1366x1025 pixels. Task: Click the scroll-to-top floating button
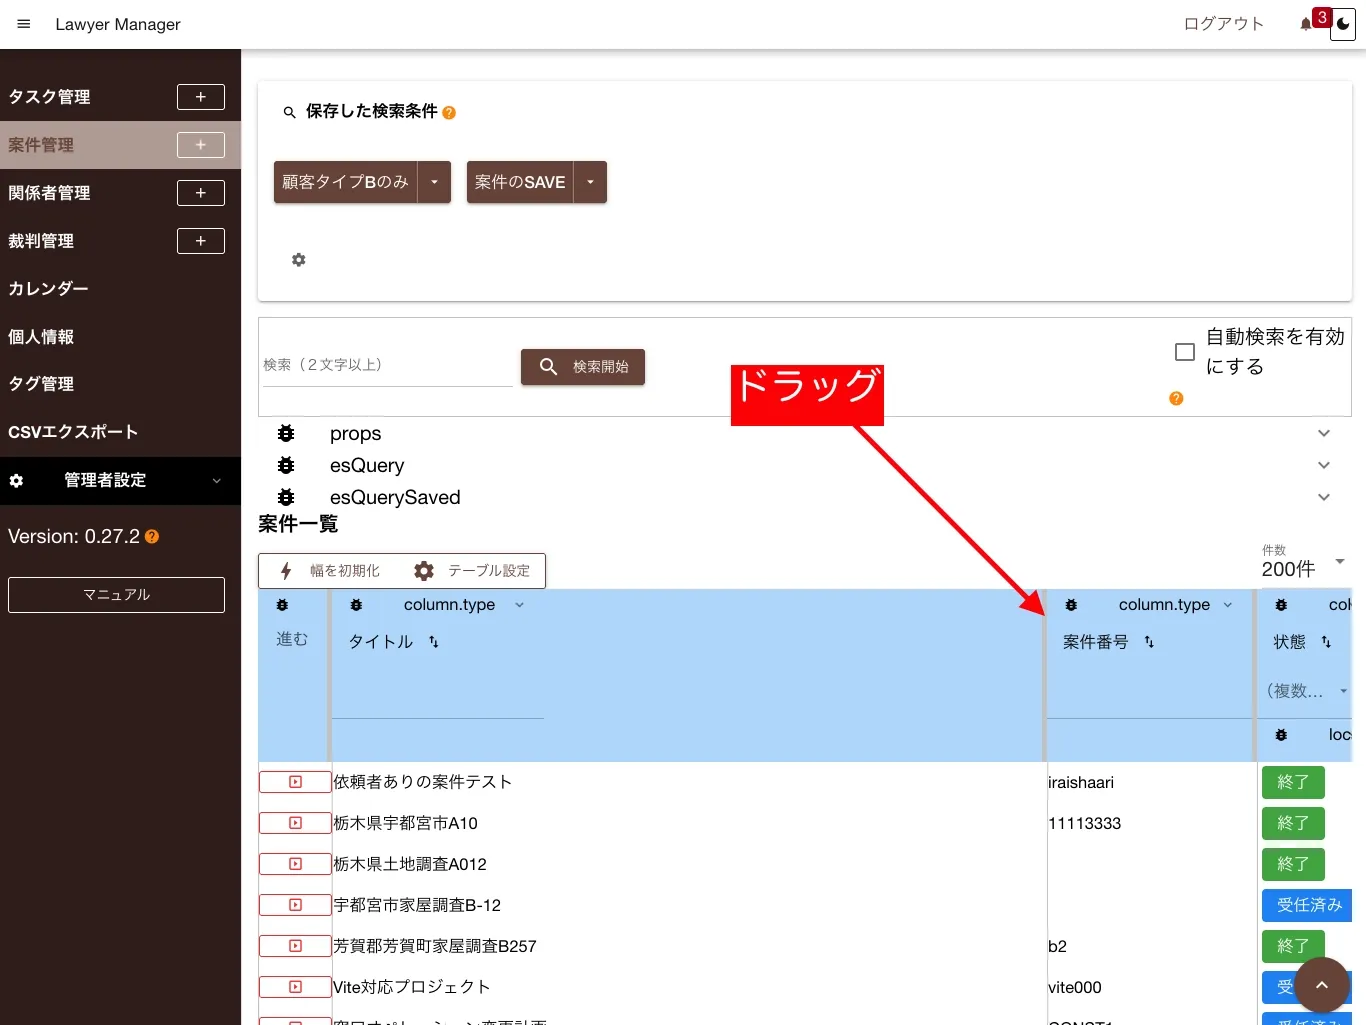click(x=1322, y=985)
